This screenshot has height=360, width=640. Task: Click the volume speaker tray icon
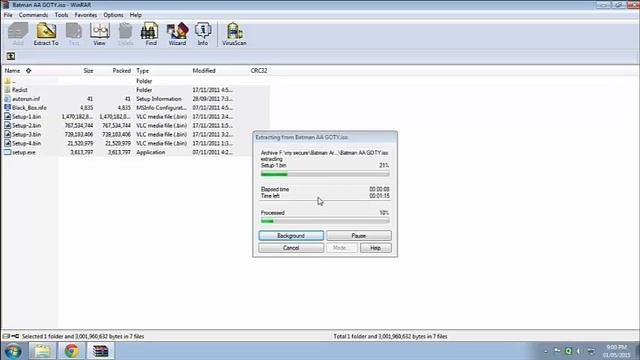[578, 351]
